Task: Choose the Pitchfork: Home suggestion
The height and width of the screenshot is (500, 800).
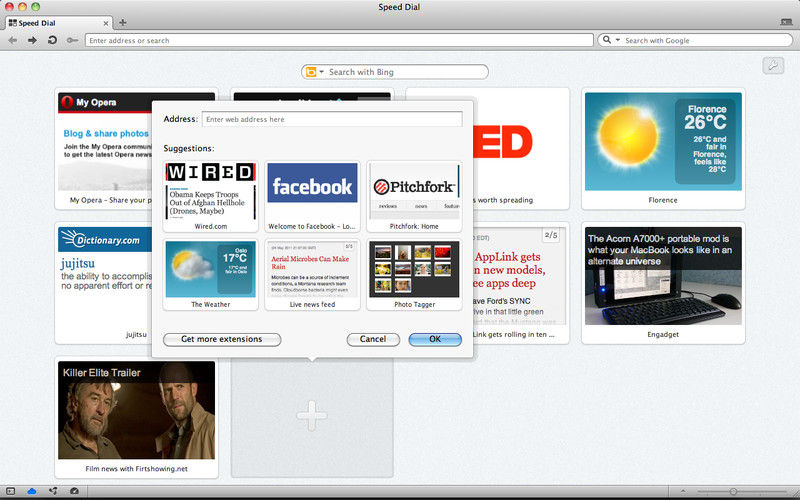Action: pyautogui.click(x=414, y=196)
